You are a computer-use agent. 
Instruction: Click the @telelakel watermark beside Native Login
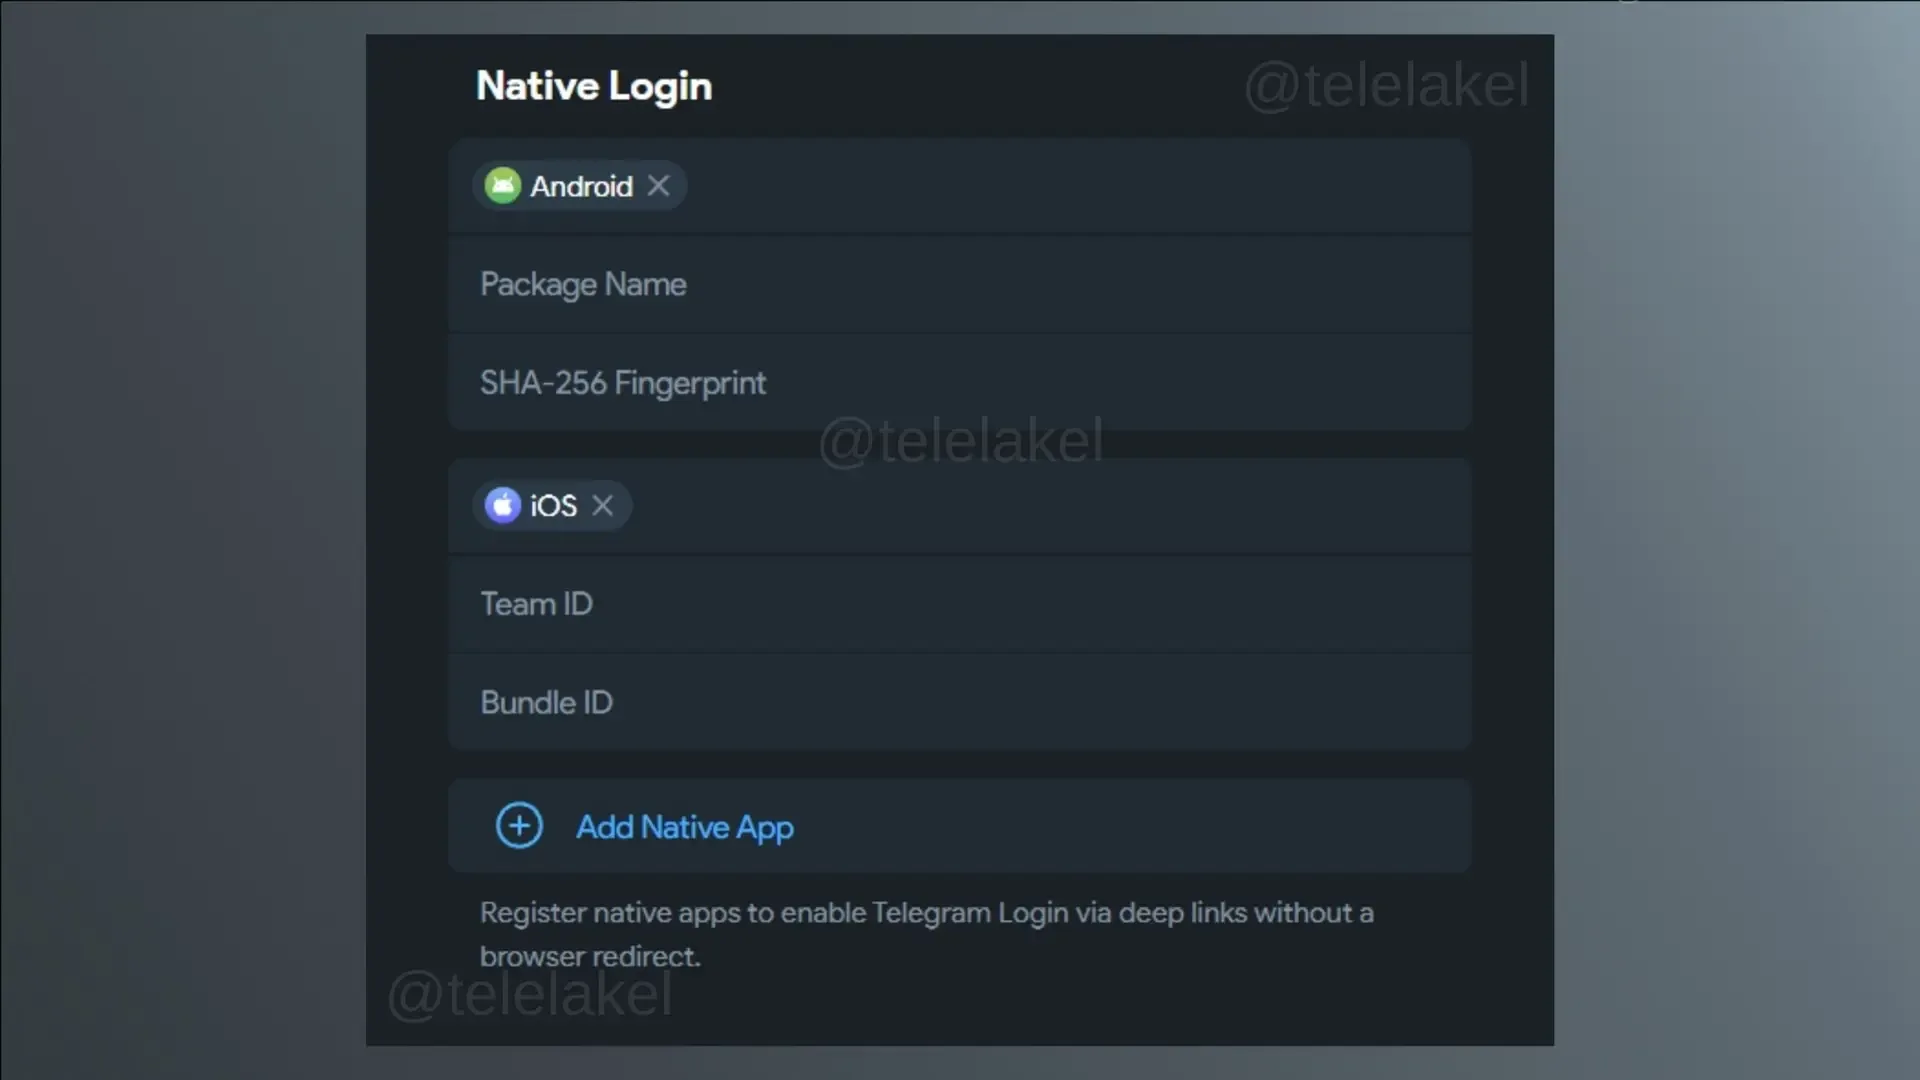pos(1386,85)
